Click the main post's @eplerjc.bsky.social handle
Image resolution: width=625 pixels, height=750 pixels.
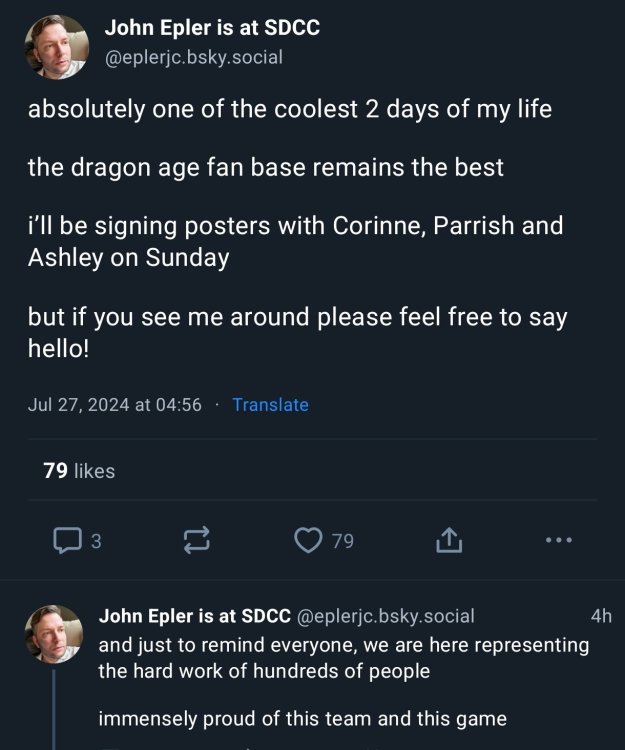pyautogui.click(x=194, y=58)
